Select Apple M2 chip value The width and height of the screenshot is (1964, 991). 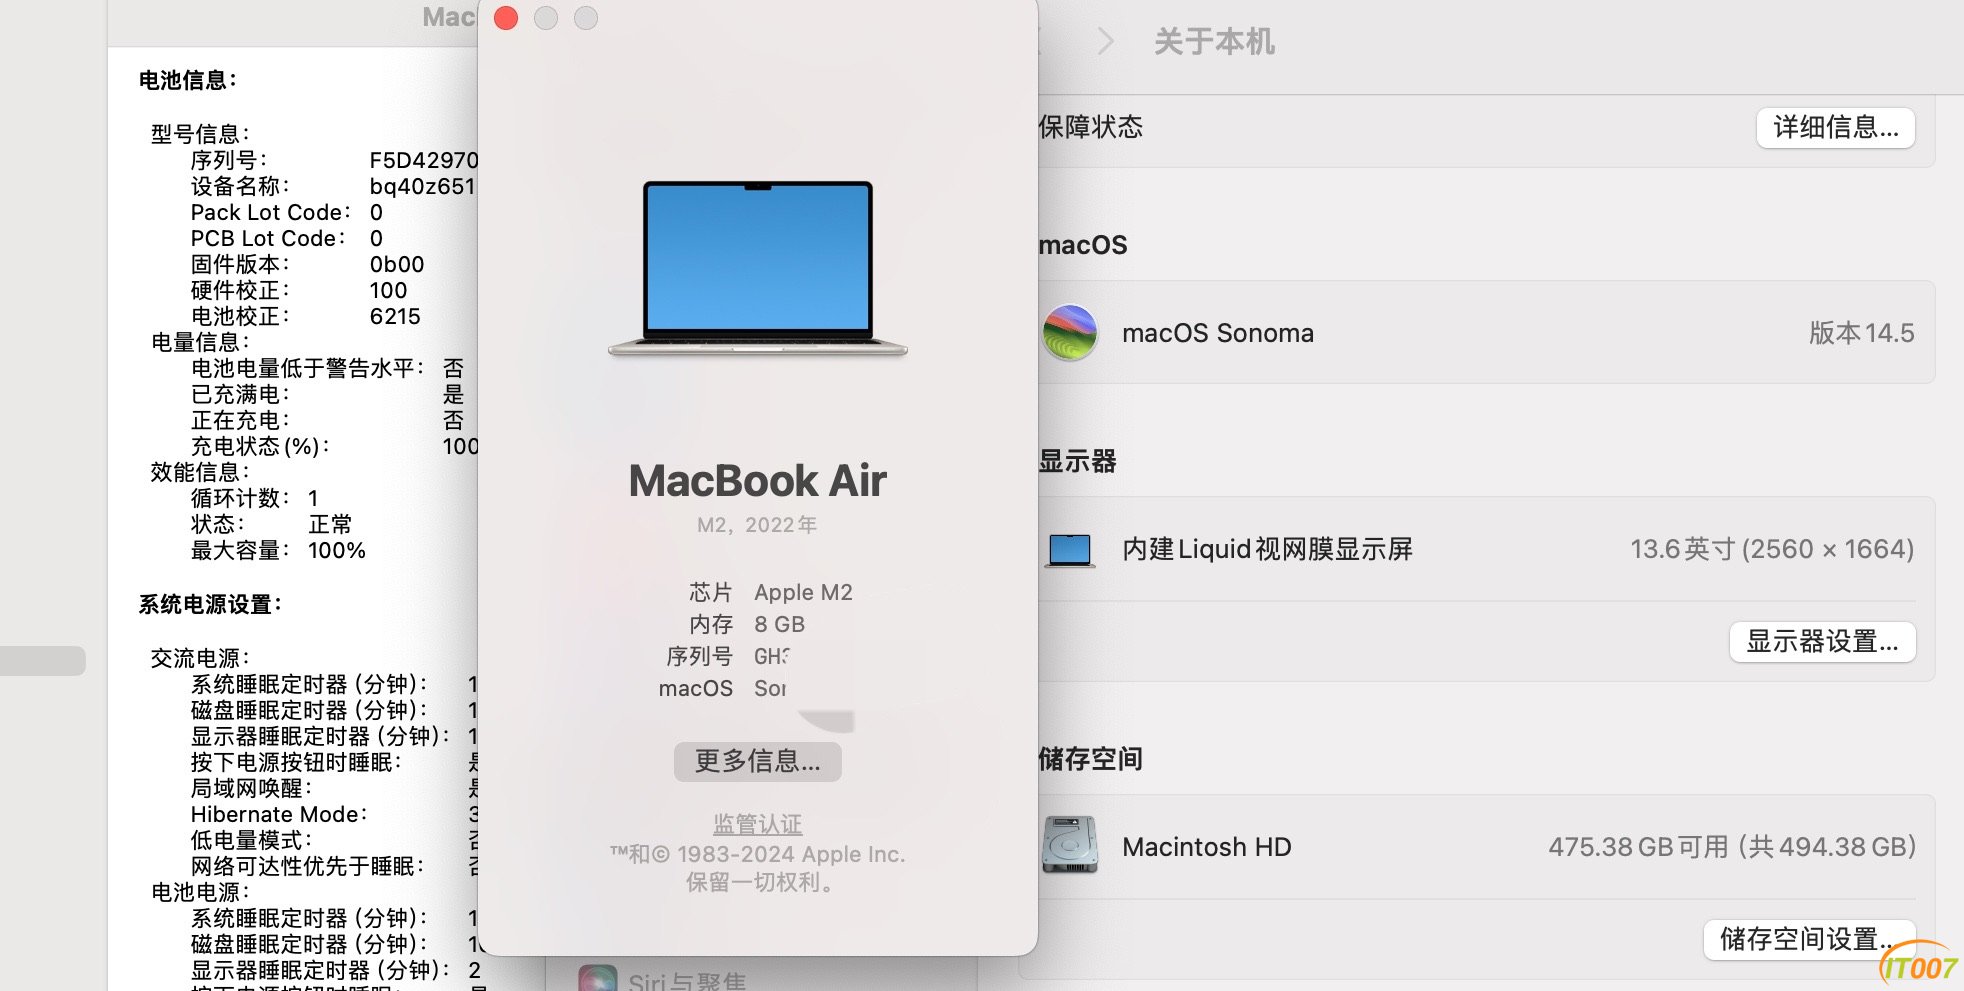click(803, 592)
